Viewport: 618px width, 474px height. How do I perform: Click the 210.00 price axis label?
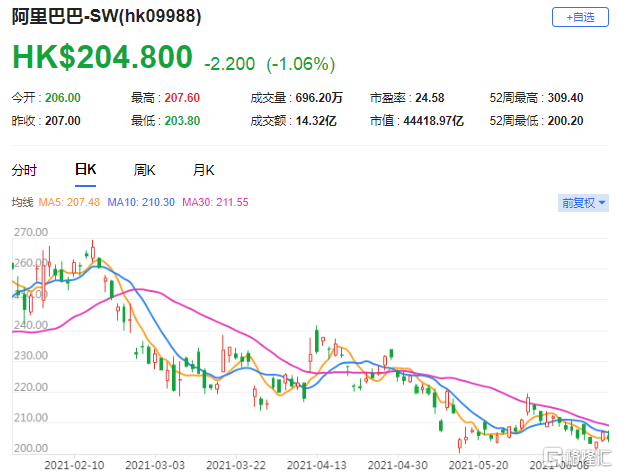tap(31, 418)
